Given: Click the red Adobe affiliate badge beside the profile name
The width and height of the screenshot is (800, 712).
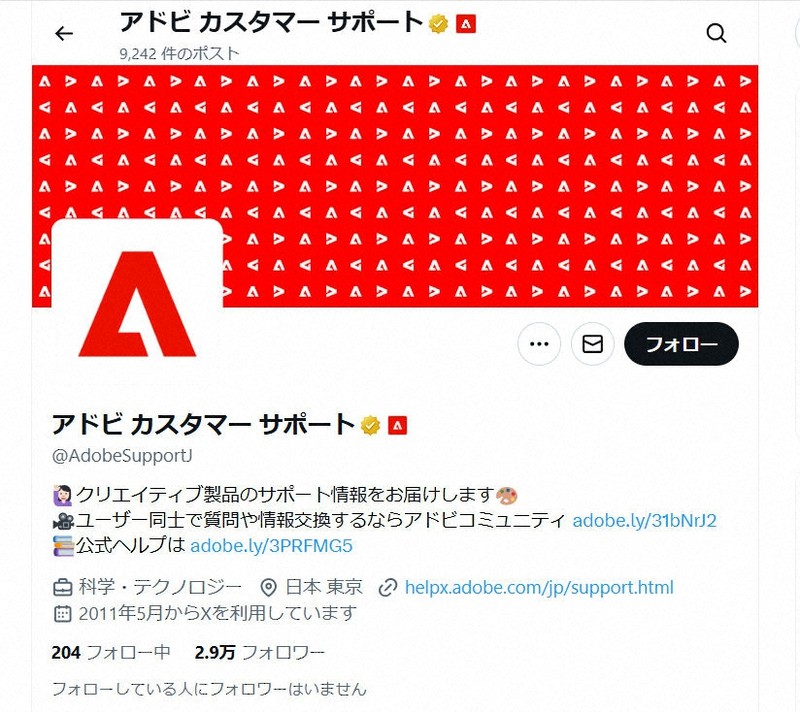Looking at the screenshot, I should (x=397, y=425).
